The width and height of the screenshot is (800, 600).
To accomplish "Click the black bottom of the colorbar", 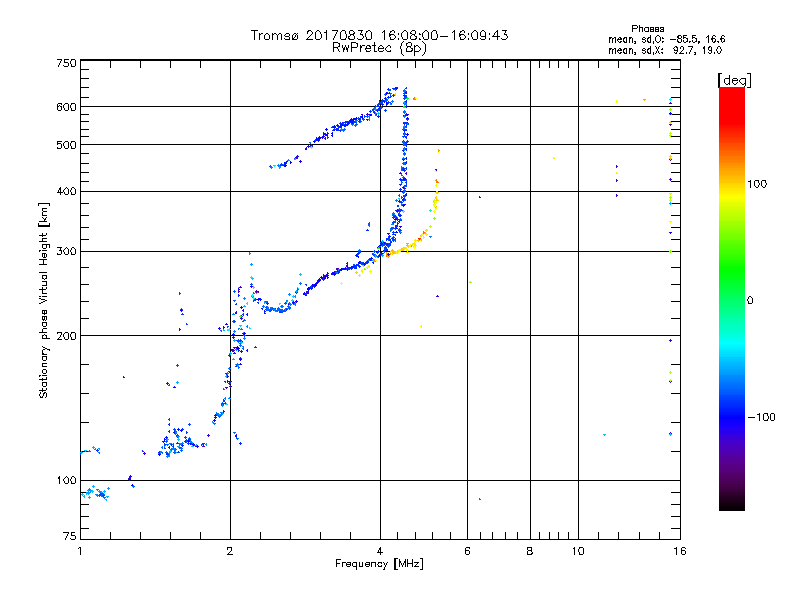I will pyautogui.click(x=732, y=504).
